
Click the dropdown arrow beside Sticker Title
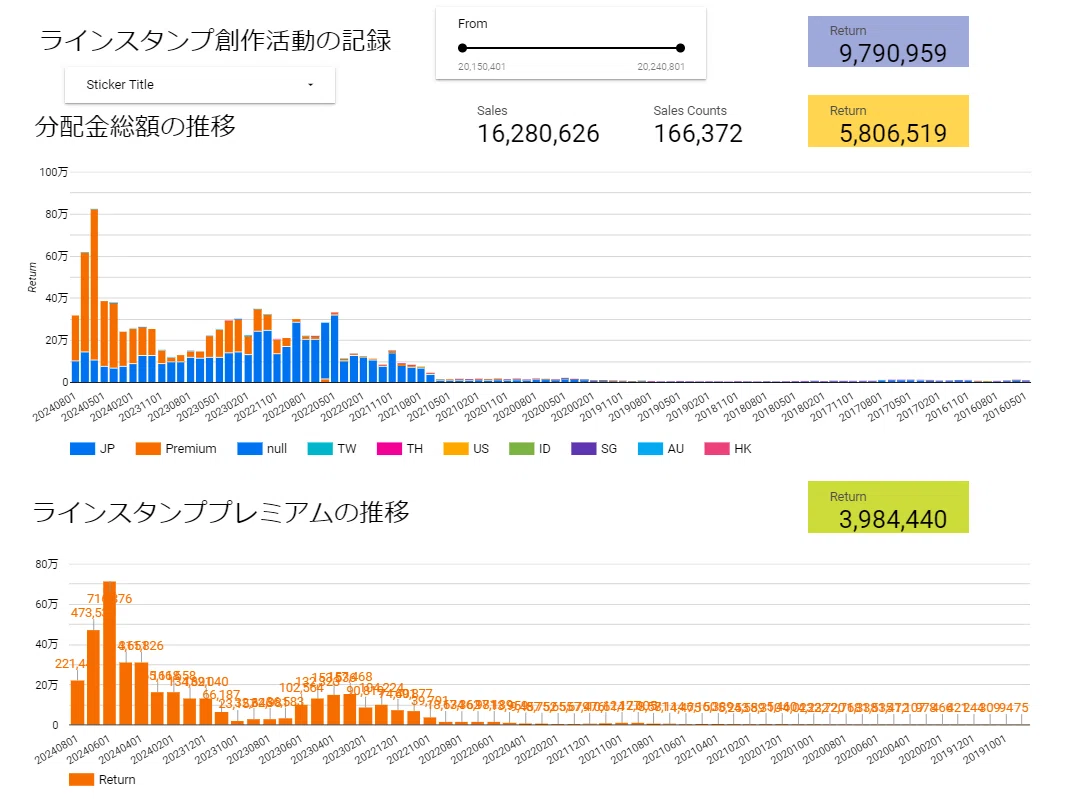click(310, 85)
